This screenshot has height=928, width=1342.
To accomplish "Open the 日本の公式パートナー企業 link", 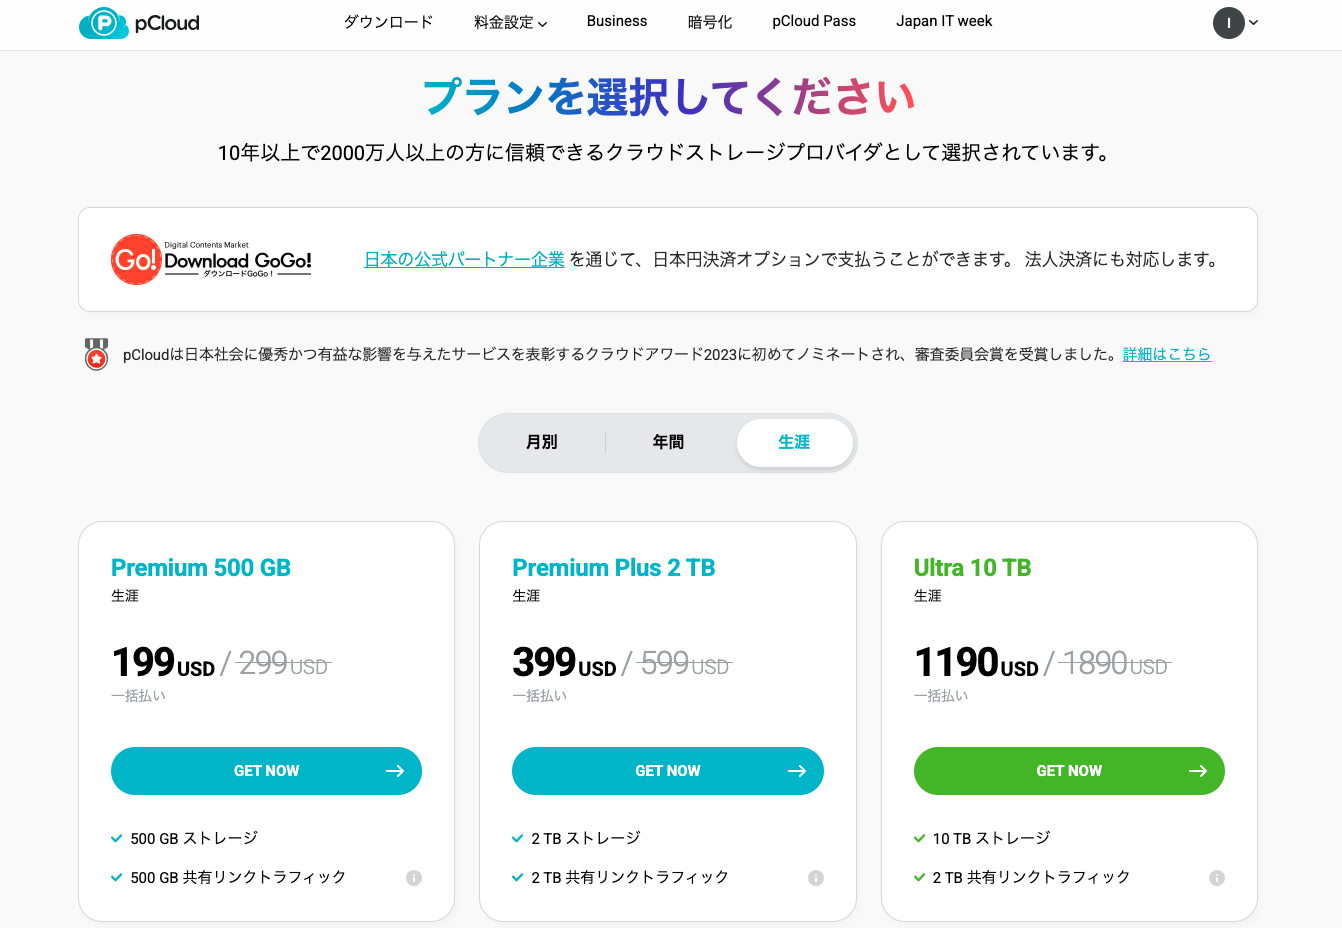I will (464, 257).
